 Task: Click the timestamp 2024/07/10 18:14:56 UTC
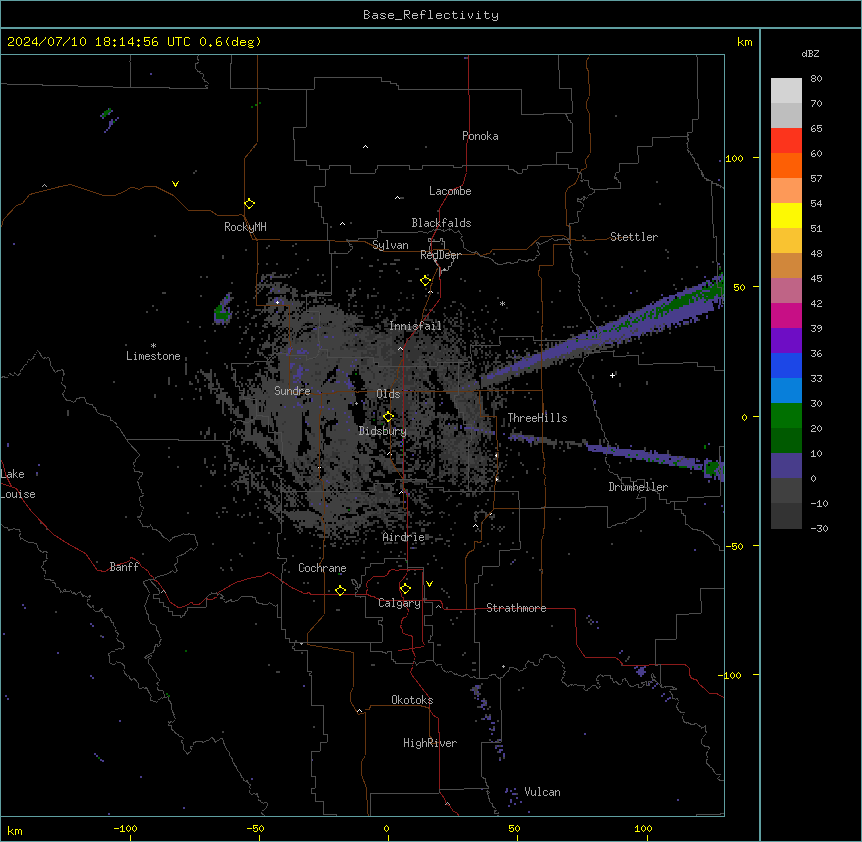pos(99,42)
